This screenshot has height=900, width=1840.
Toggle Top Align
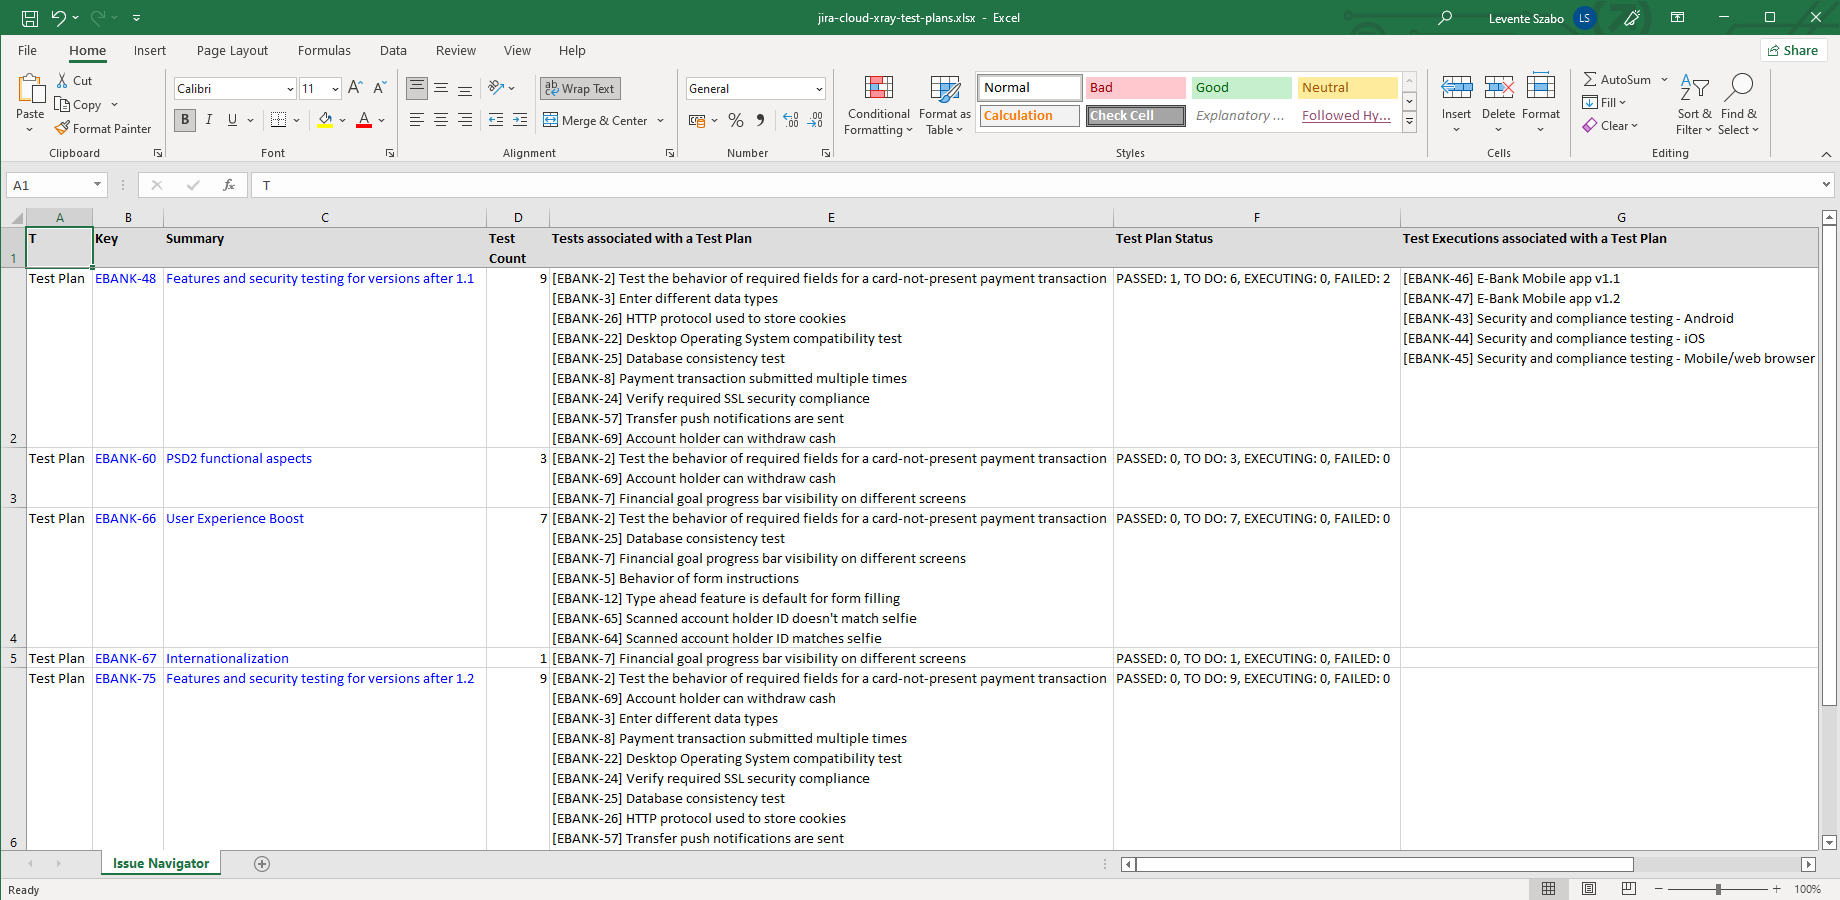[x=417, y=88]
